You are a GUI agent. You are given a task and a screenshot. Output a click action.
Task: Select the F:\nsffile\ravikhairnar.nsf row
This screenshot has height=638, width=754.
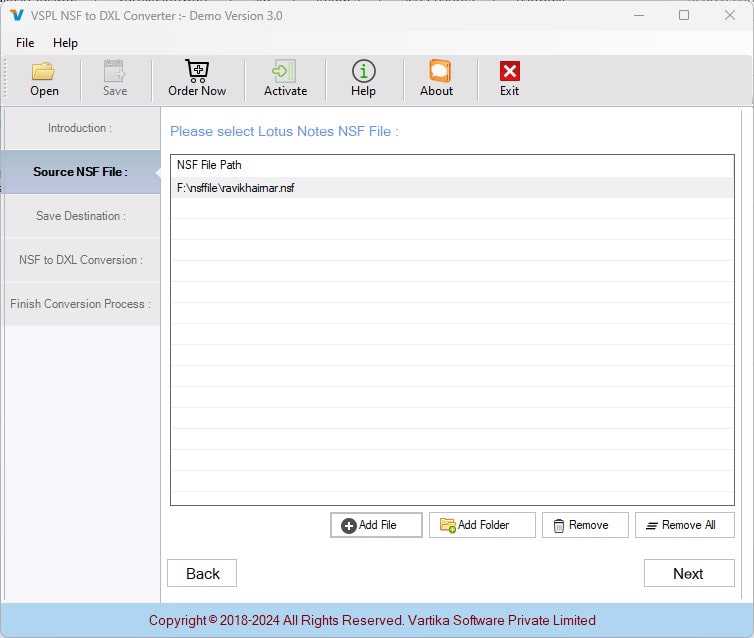click(x=452, y=188)
